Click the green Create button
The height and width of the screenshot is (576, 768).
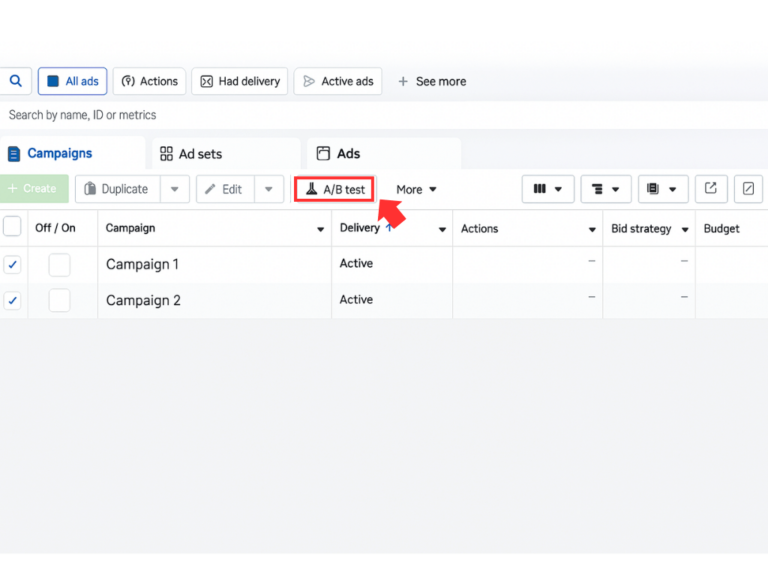click(33, 189)
